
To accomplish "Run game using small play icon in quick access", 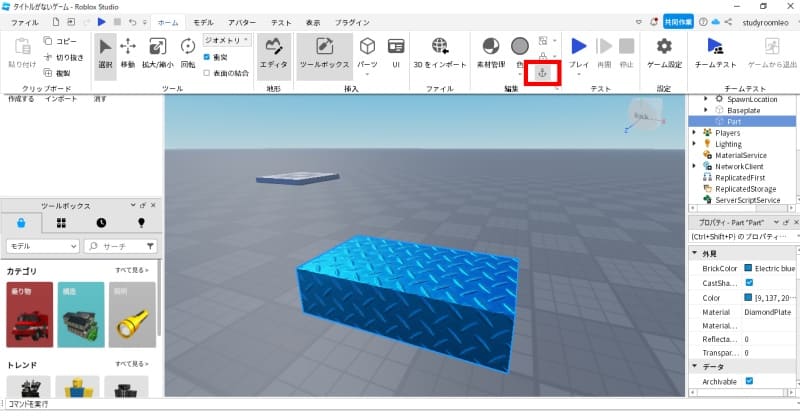I will [102, 22].
